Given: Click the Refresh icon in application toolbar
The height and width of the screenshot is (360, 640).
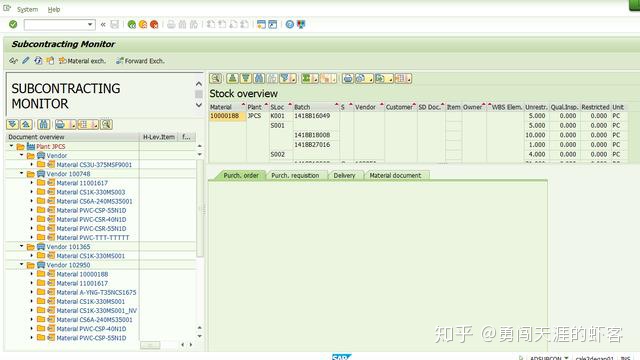Looking at the screenshot, I should (x=38, y=61).
